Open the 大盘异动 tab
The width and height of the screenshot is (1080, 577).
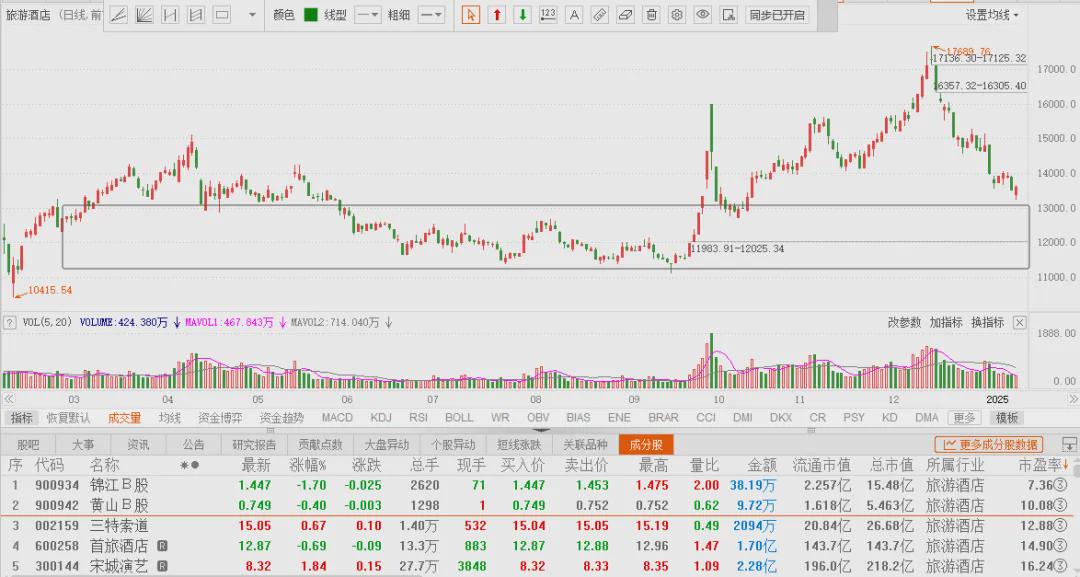[386, 445]
